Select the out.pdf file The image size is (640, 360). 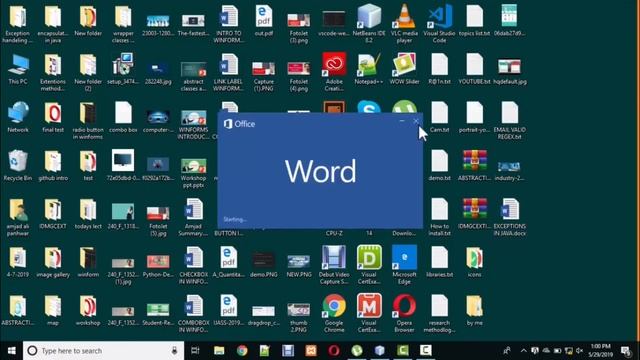264,20
